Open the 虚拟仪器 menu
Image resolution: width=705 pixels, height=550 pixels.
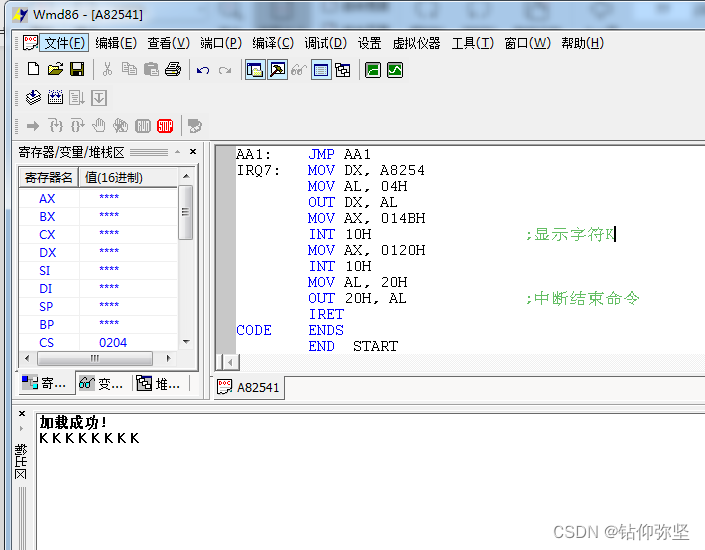click(416, 43)
